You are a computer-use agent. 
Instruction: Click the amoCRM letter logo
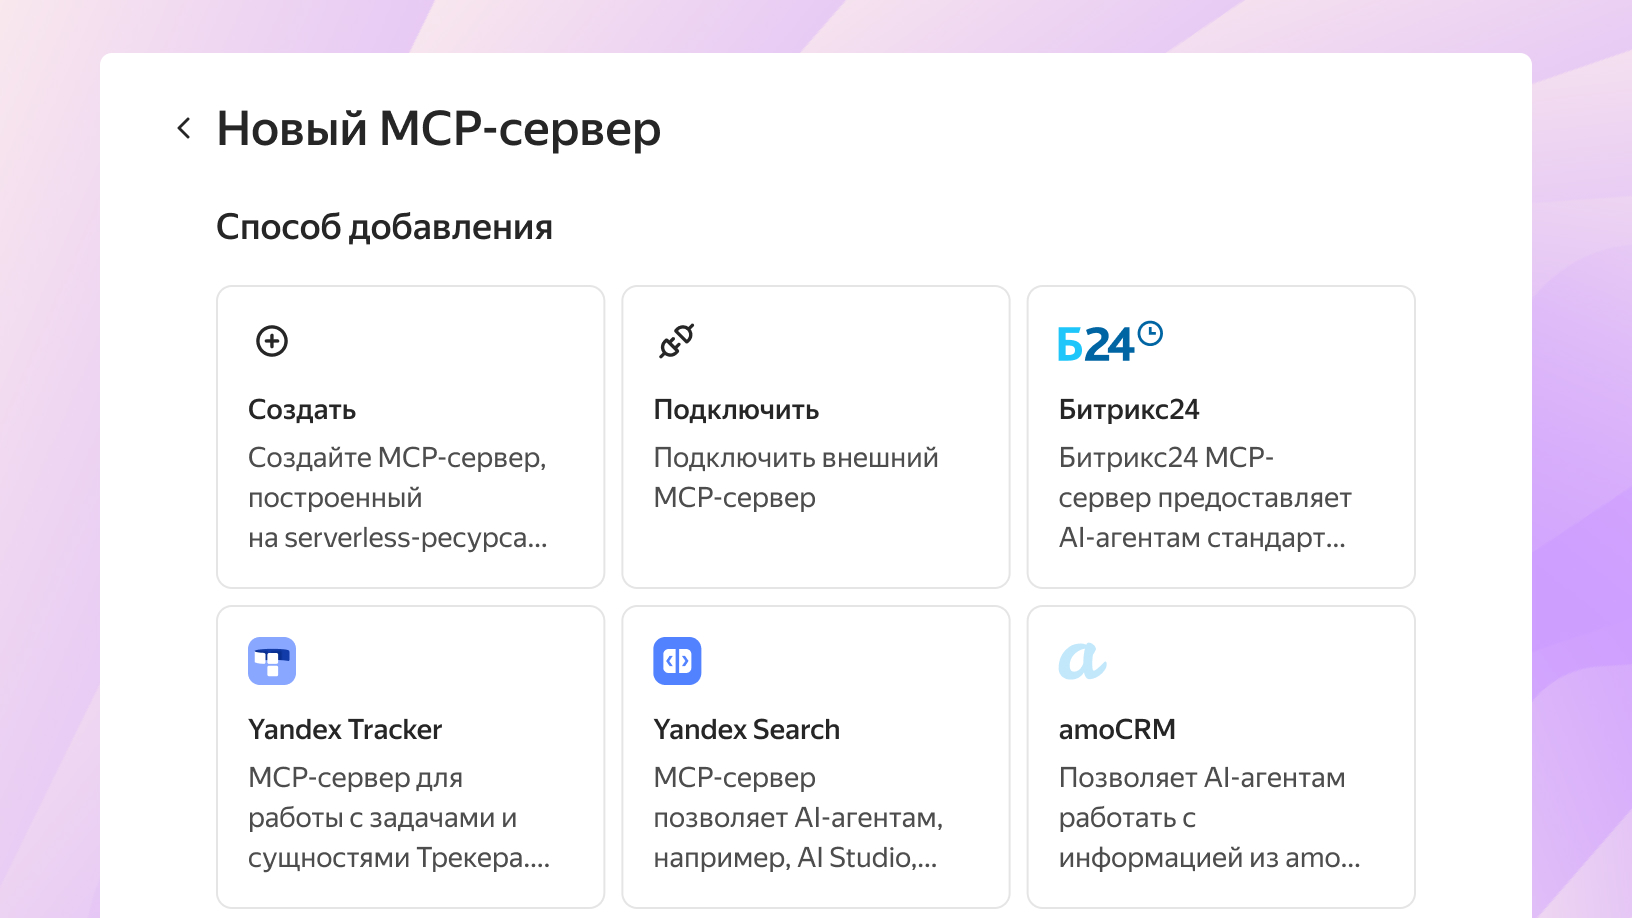1082,661
